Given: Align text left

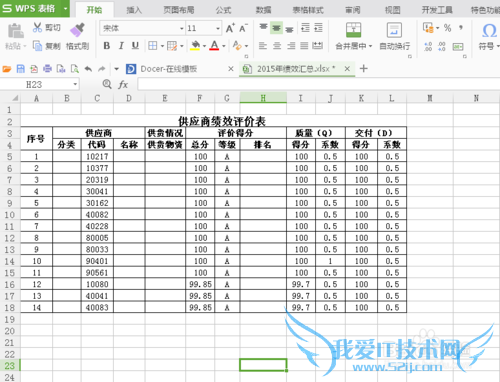Looking at the screenshot, I should 263,46.
